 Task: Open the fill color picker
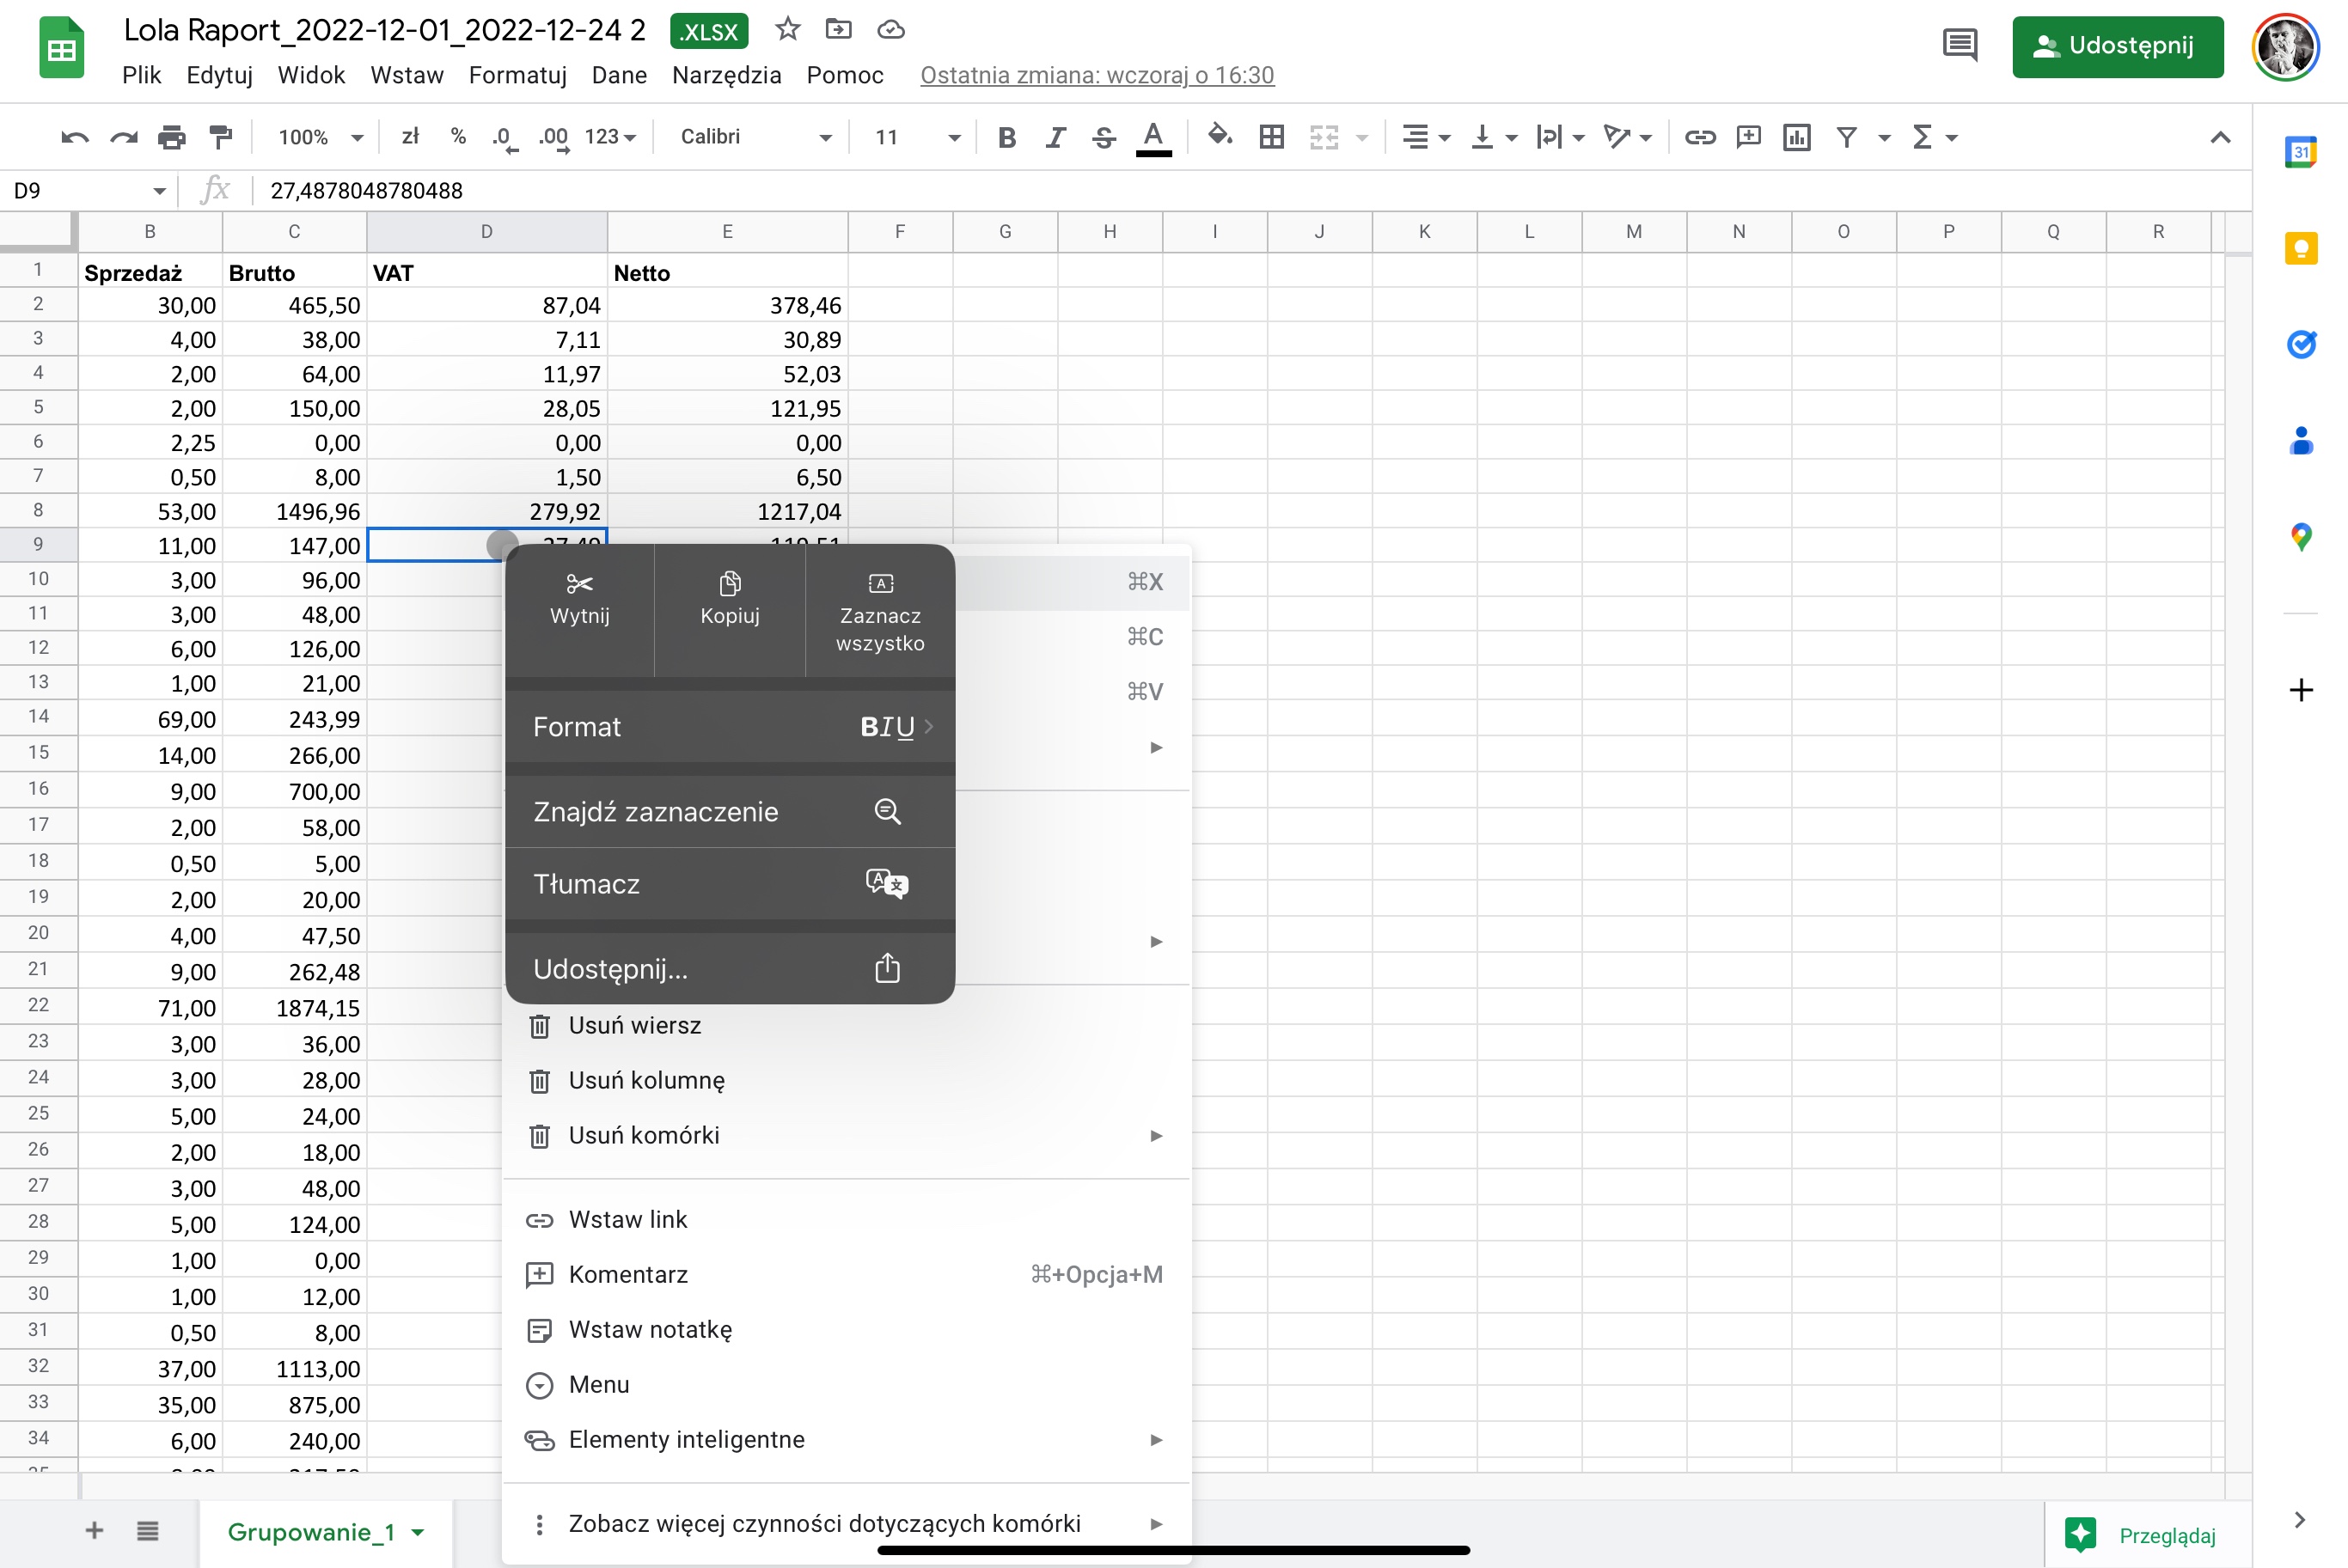(1219, 137)
